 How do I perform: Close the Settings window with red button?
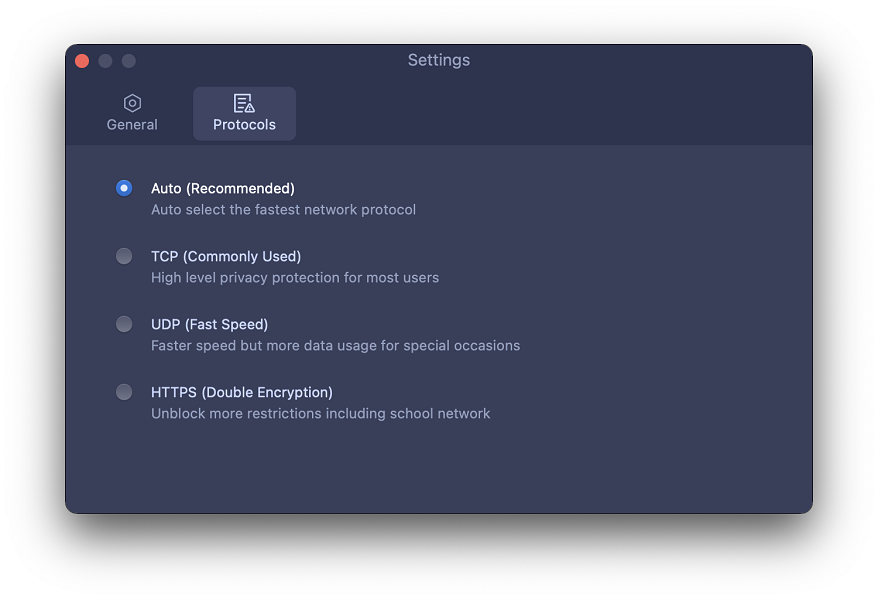82,61
